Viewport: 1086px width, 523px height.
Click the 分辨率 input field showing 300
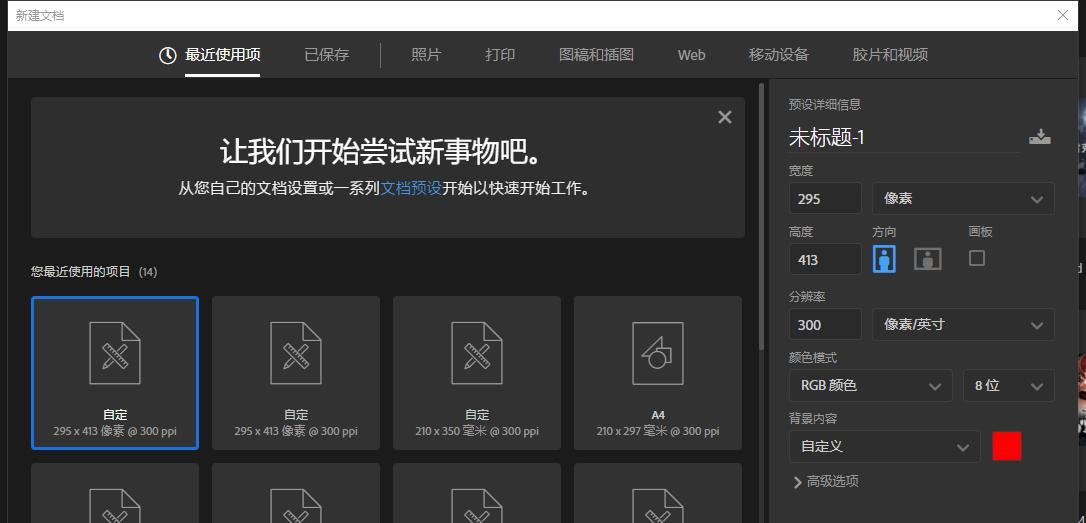826,324
